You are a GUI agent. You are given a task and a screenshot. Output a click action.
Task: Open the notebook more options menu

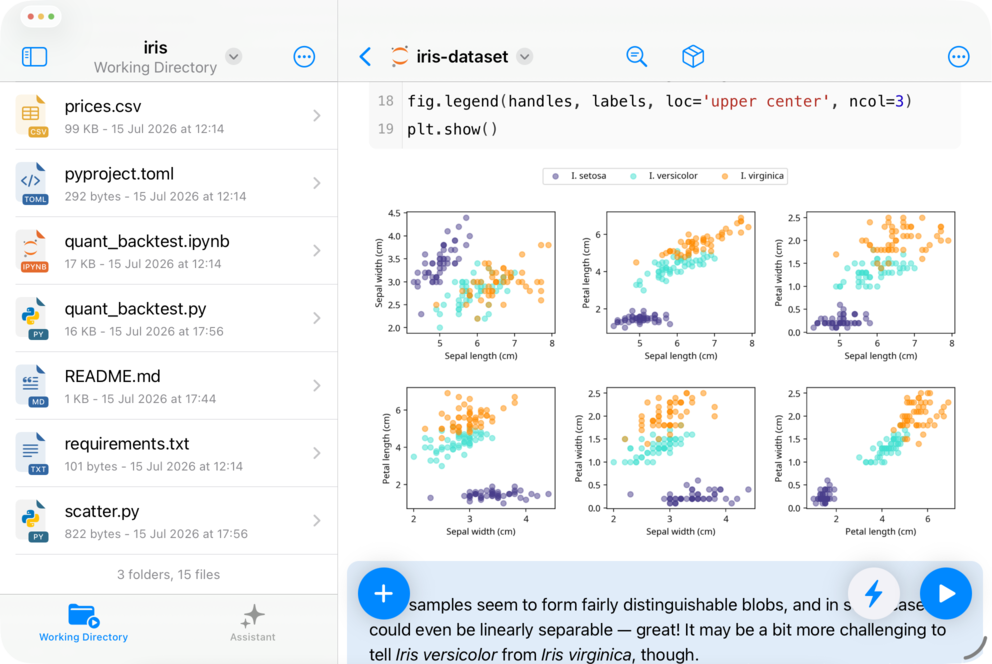[x=958, y=57]
